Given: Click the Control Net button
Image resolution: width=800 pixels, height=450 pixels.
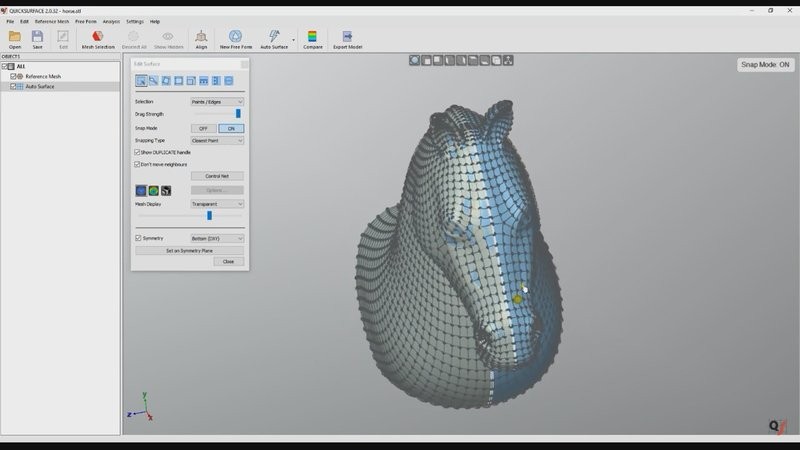Looking at the screenshot, I should tap(217, 176).
